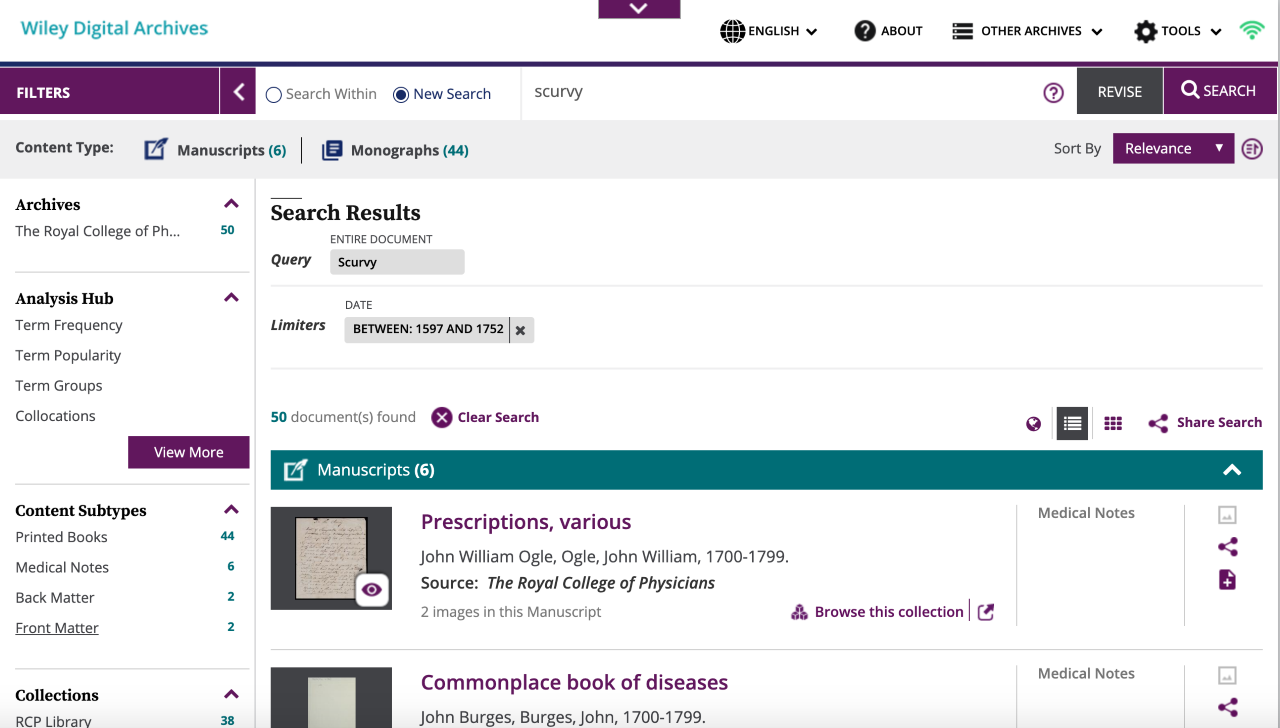This screenshot has height=728, width=1280.
Task: Select the New Search radio button
Action: point(401,95)
